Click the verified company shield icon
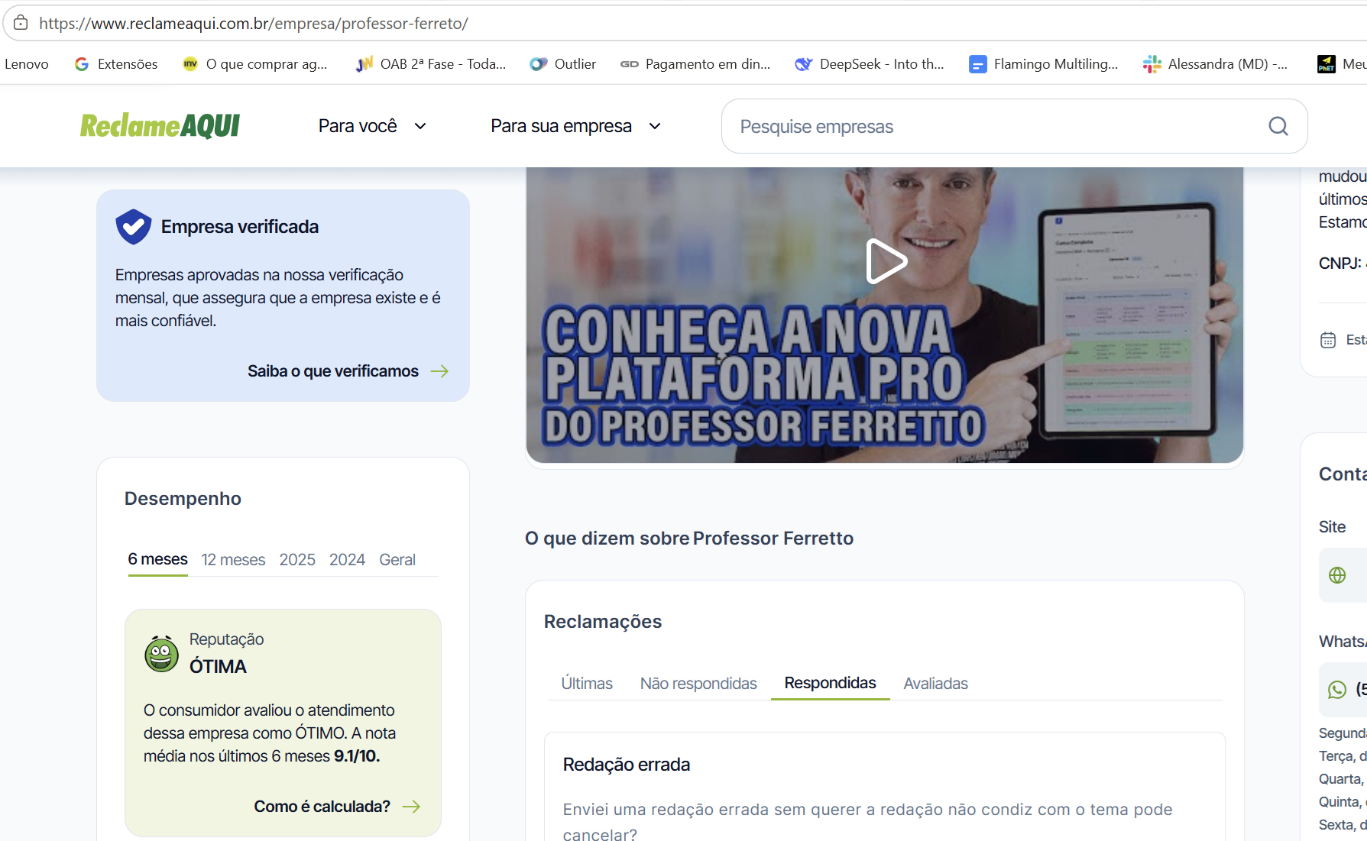The image size is (1367, 841). (x=133, y=227)
